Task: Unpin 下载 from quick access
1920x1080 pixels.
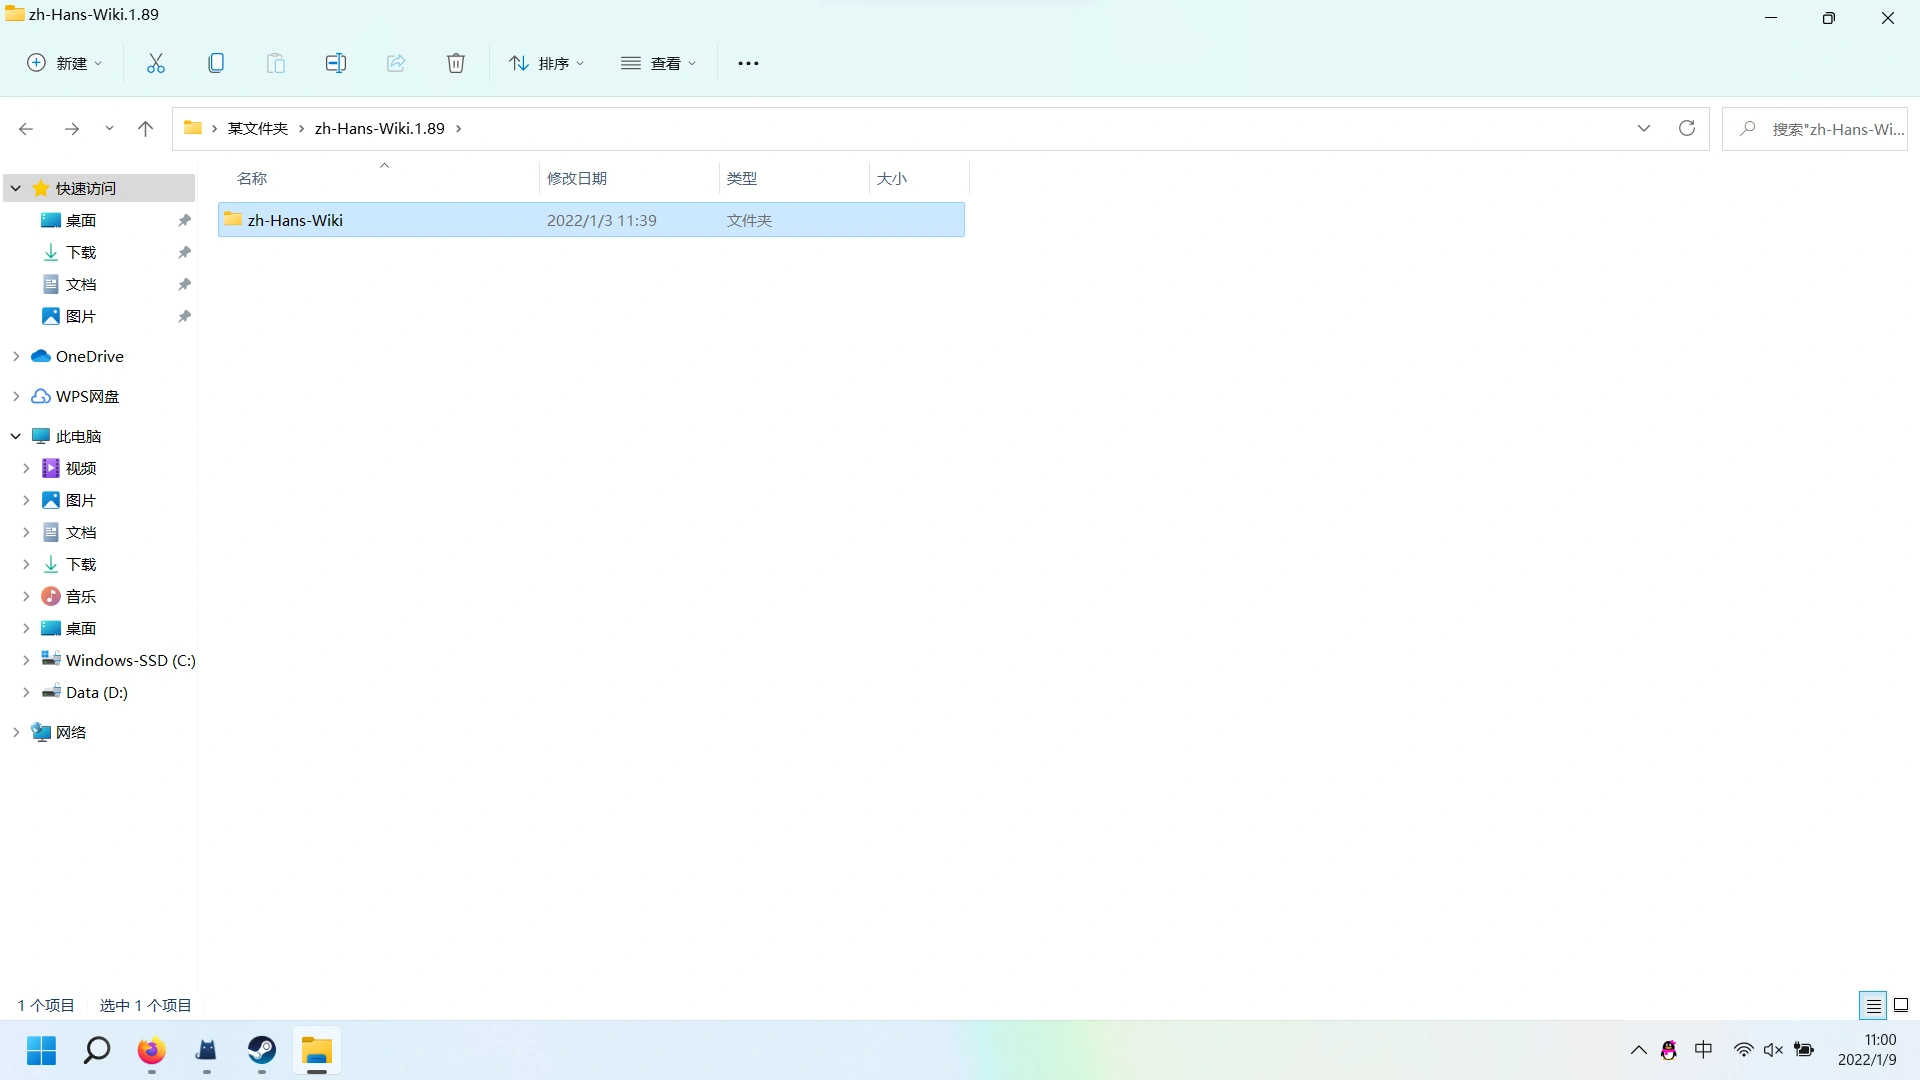Action: (184, 252)
